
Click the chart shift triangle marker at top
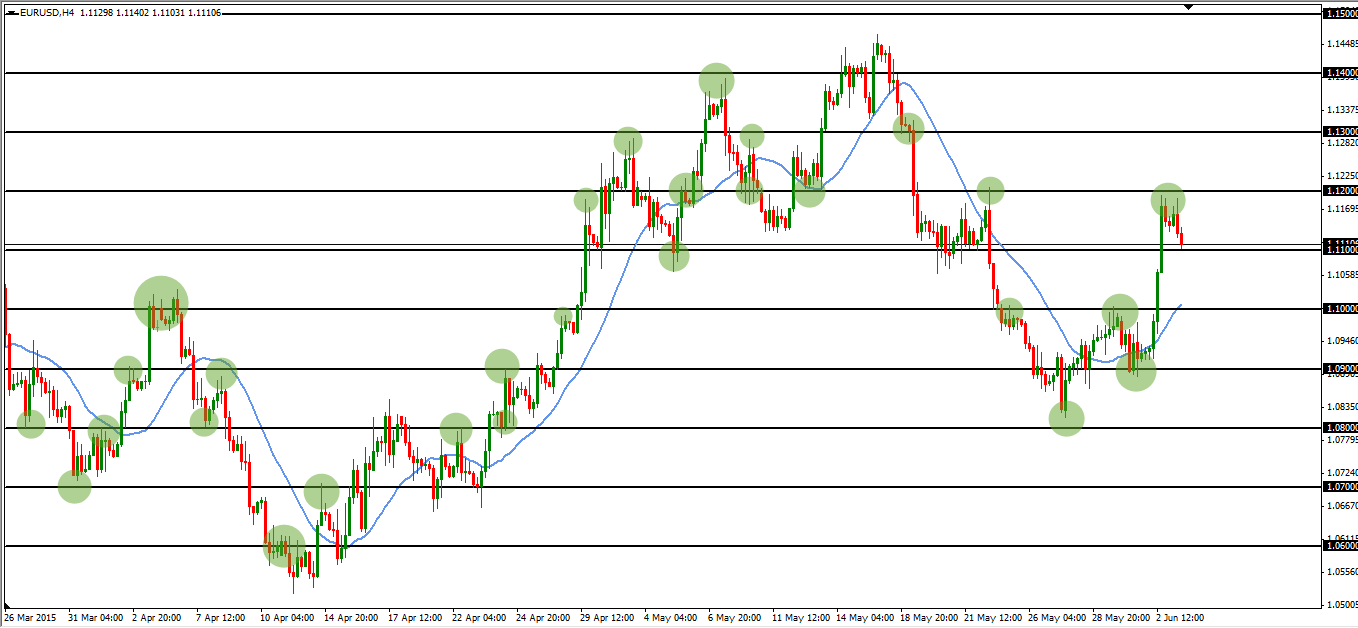1188,7
